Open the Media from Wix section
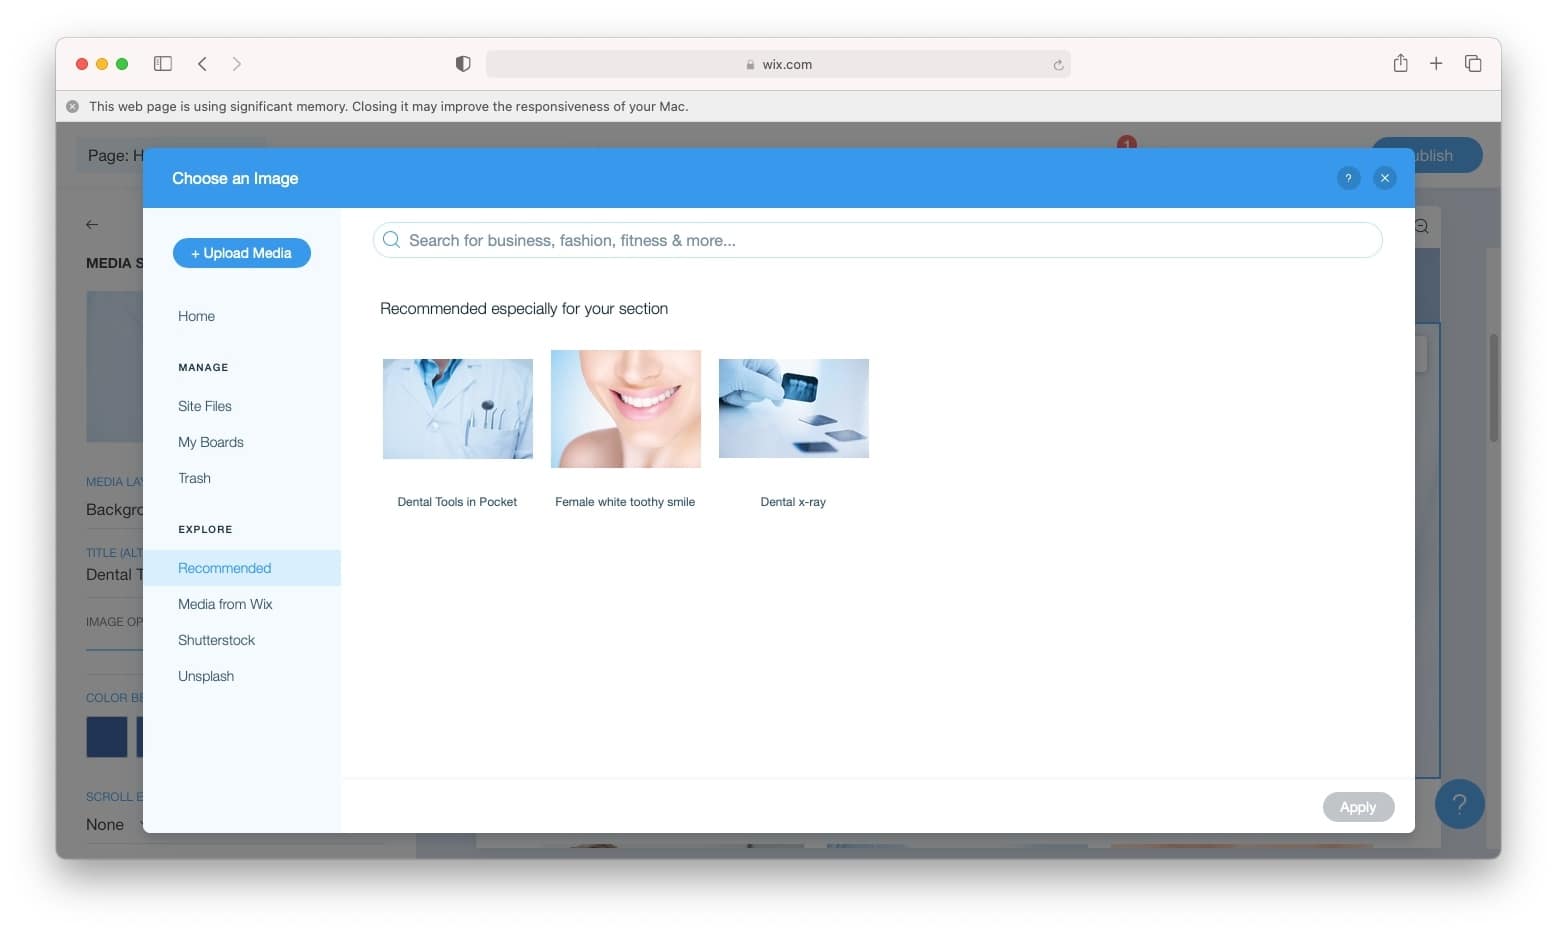The width and height of the screenshot is (1557, 933). coord(225,604)
